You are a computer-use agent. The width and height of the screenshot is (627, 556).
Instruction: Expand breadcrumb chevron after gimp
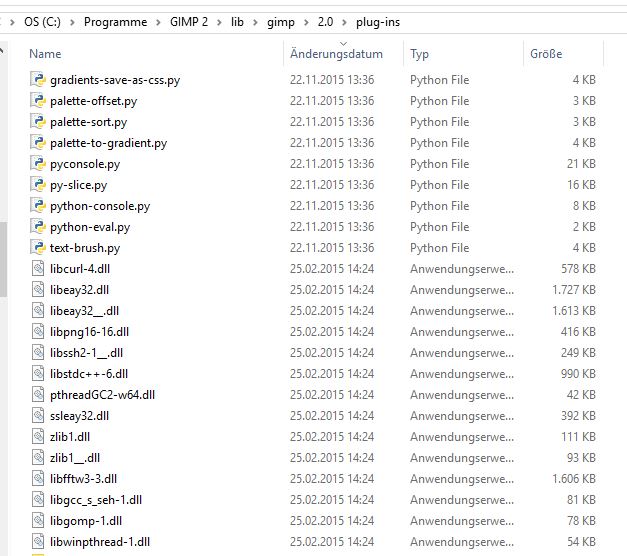coord(306,22)
